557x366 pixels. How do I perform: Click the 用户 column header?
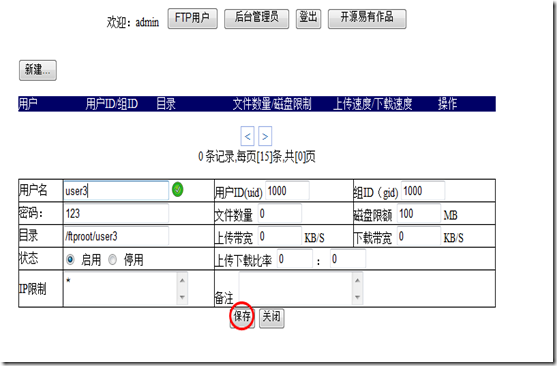[28, 104]
